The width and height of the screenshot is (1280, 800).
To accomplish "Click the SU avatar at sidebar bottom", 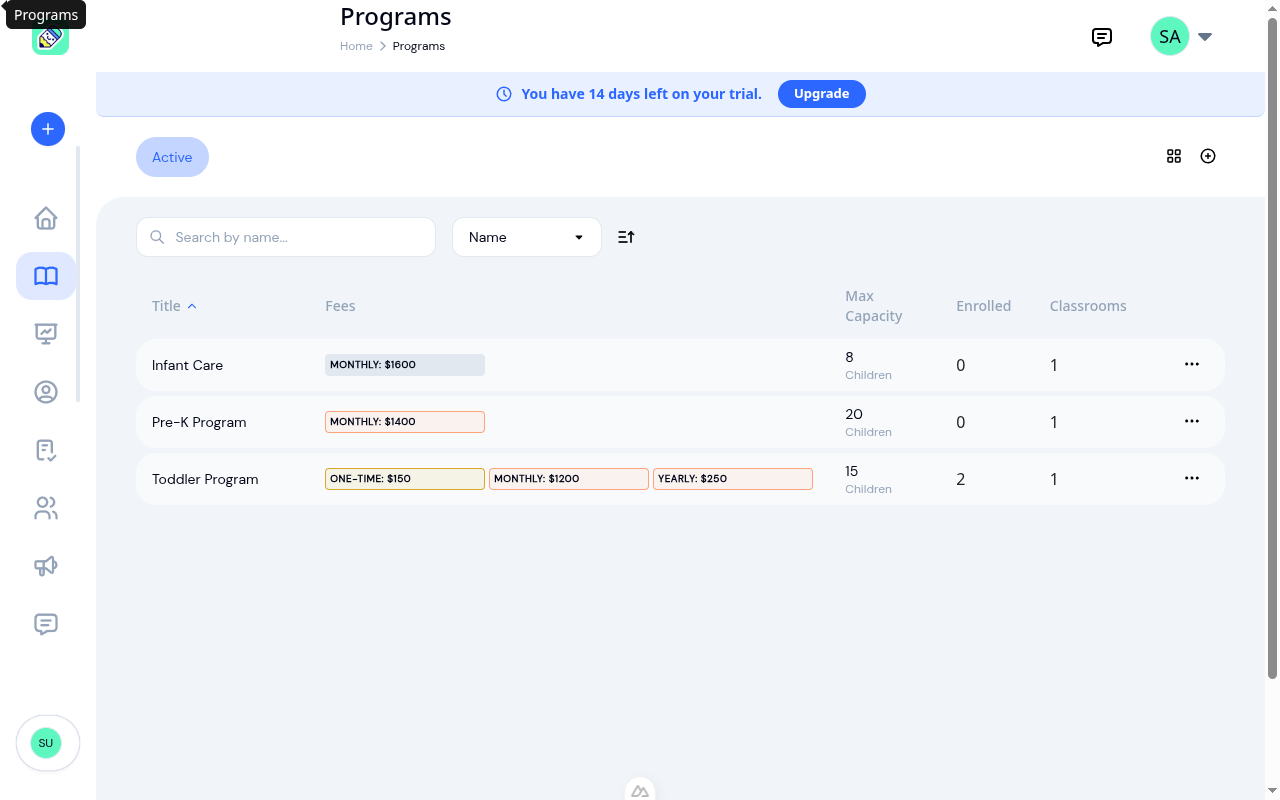I will point(46,743).
